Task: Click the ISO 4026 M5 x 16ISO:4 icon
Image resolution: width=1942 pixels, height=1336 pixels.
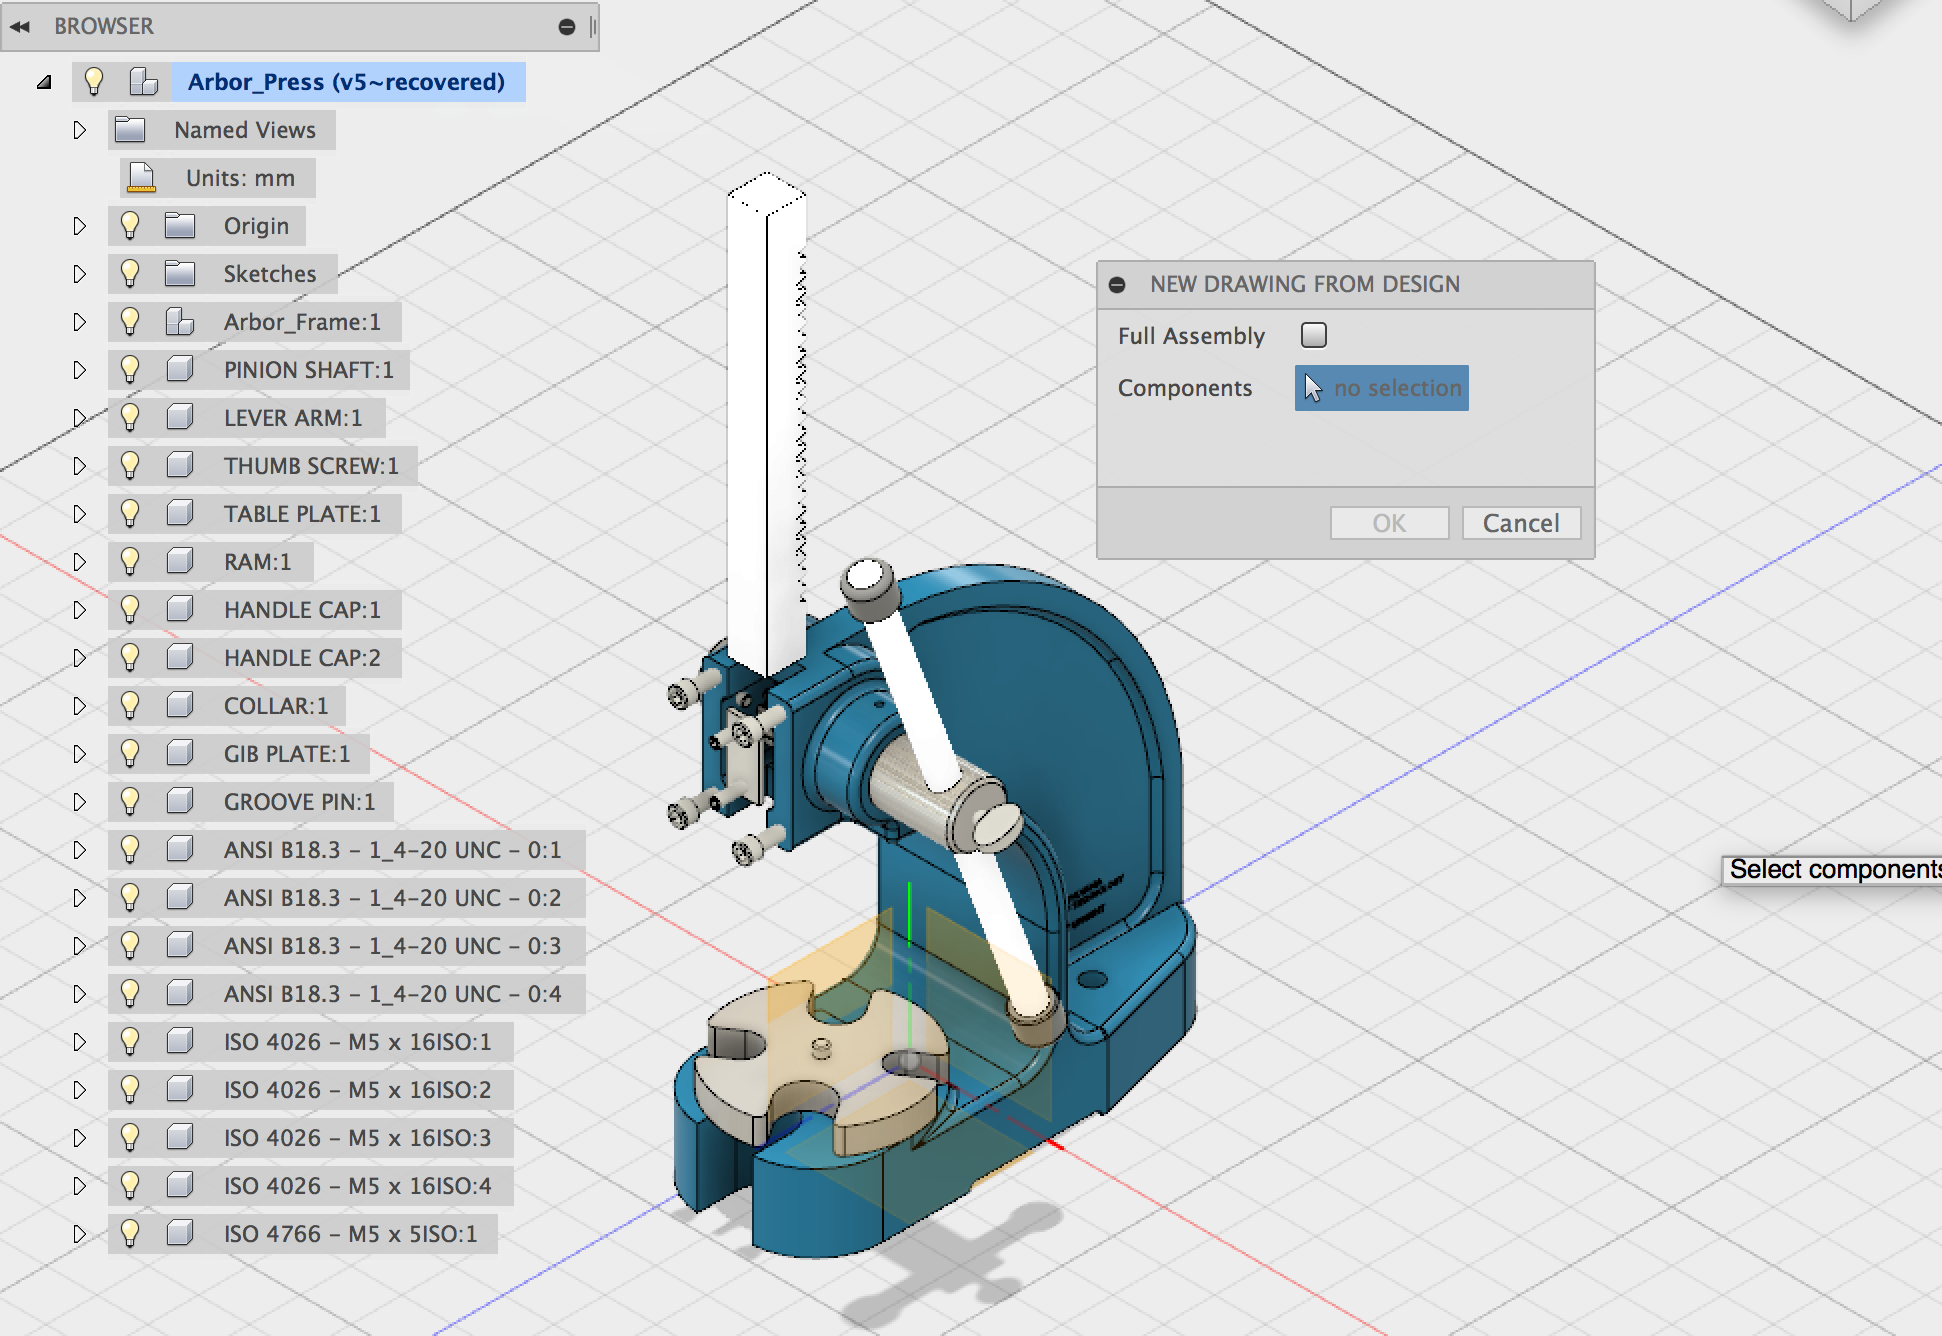Action: [x=180, y=1185]
